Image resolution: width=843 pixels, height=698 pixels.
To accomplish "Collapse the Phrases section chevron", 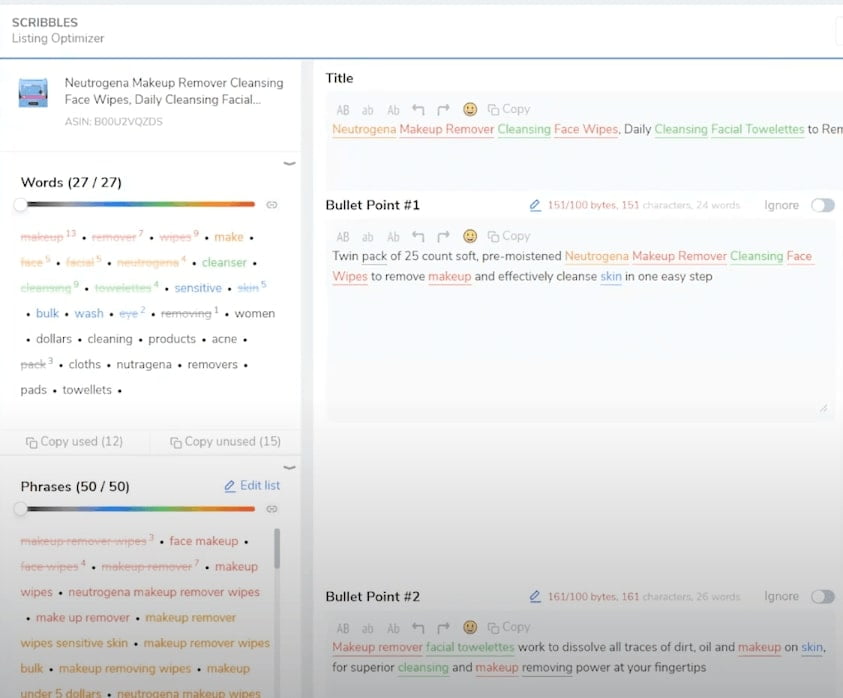I will 289,468.
